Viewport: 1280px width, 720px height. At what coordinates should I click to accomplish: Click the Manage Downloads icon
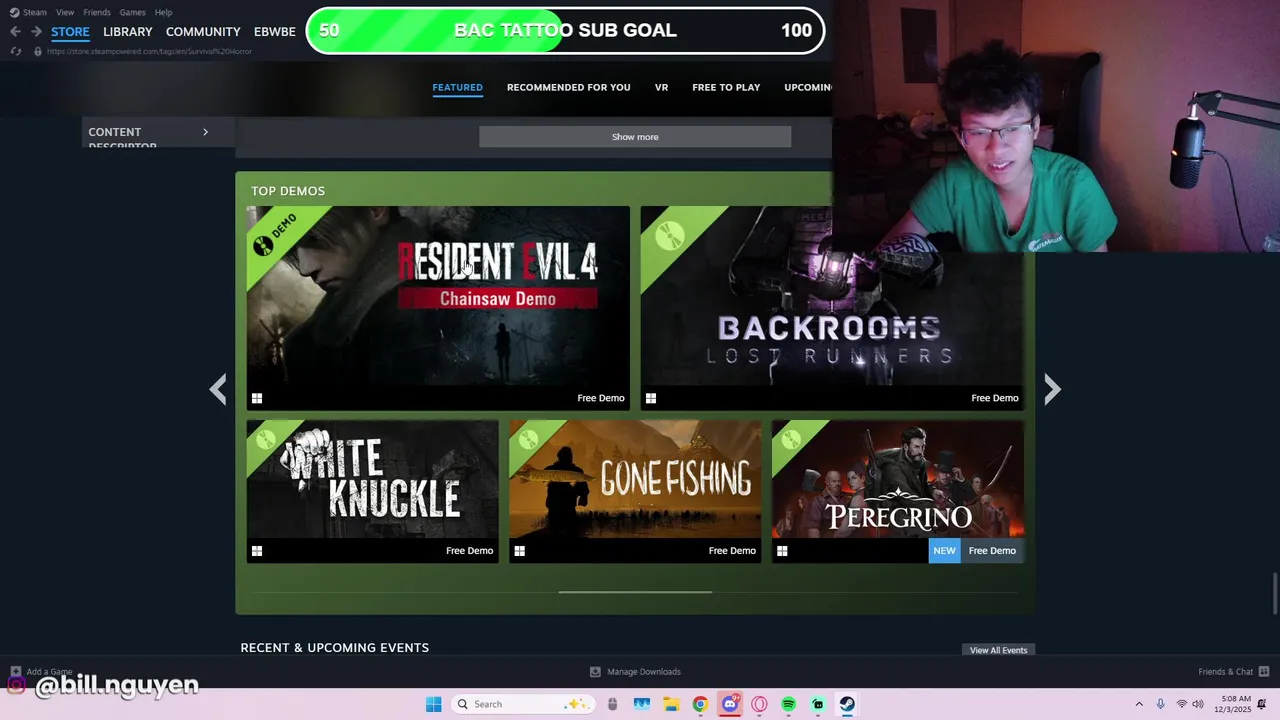595,672
